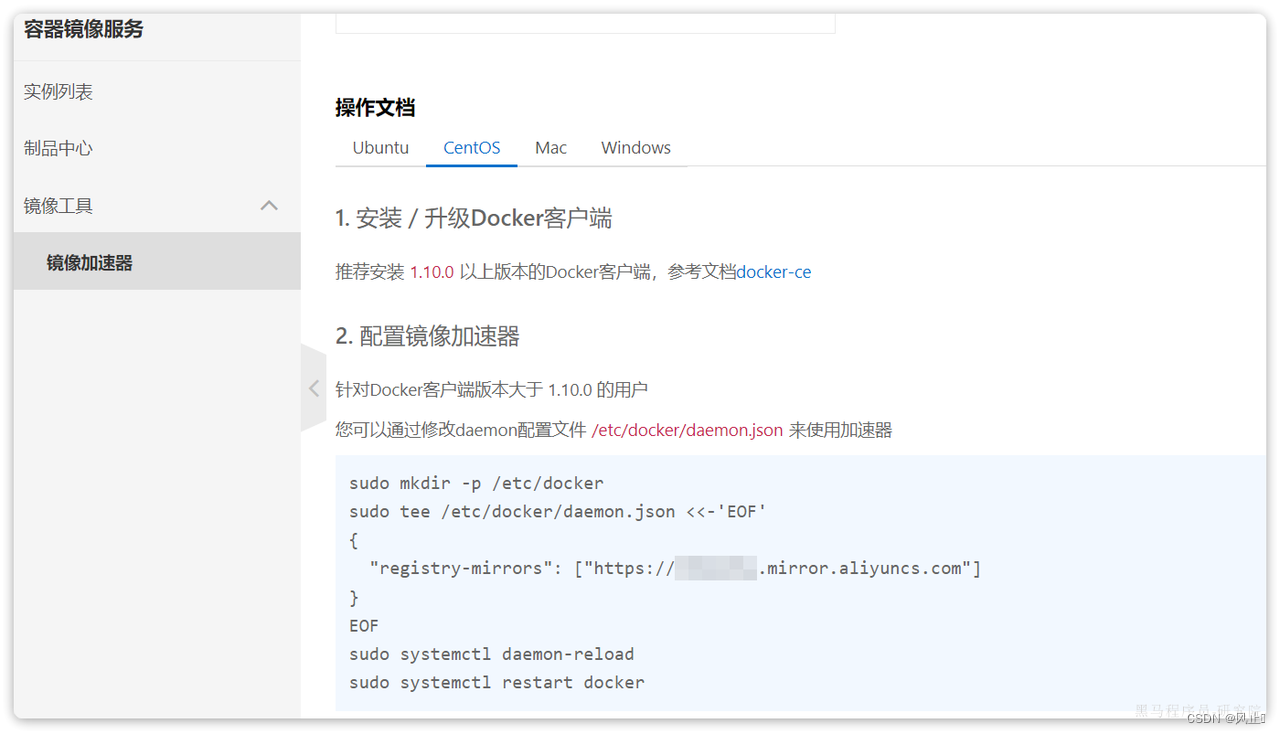Screen dimensions: 1280x734
Task: Open 实例列表 from the sidebar
Action: [58, 91]
